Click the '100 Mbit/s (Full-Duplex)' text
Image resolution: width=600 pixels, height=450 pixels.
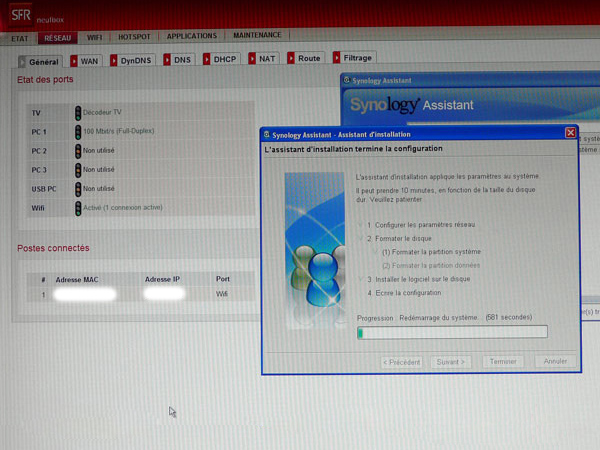[x=119, y=131]
